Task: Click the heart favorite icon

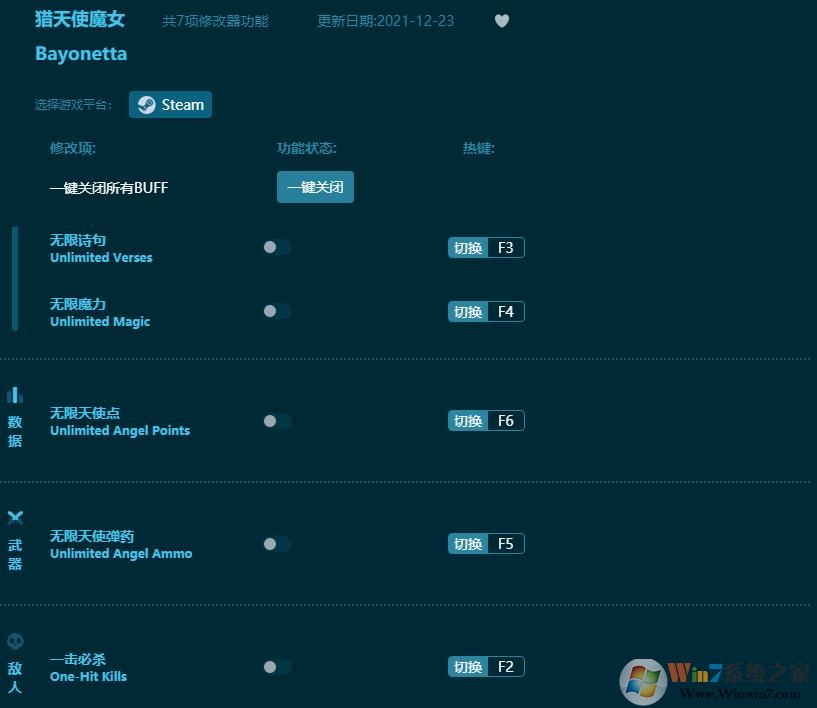Action: pyautogui.click(x=501, y=21)
